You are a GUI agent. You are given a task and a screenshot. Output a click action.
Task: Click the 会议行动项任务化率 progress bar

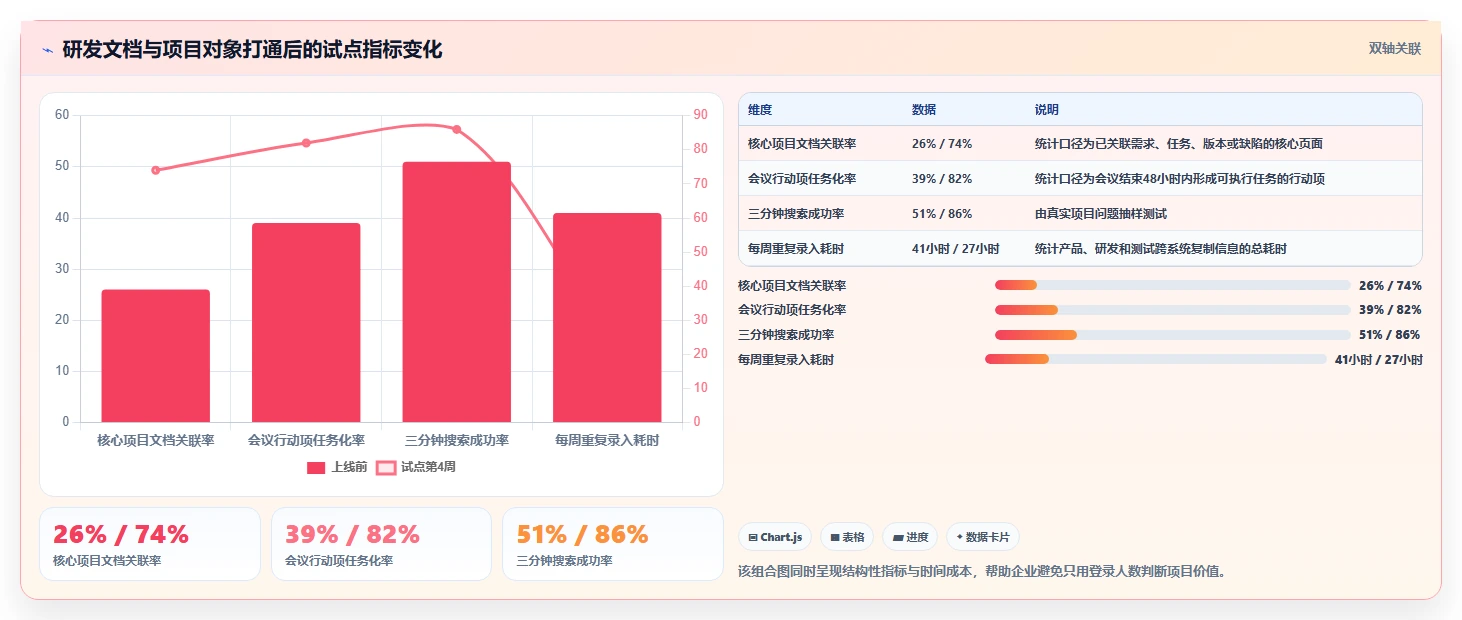coord(1172,310)
